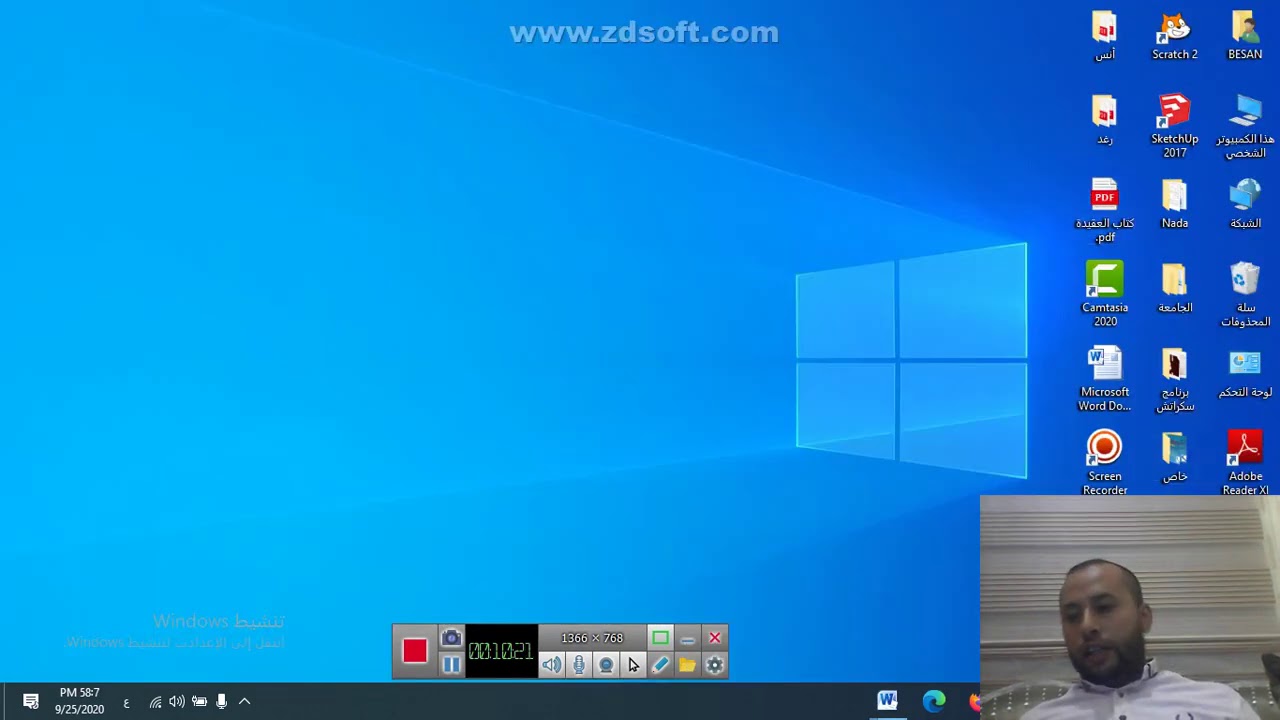
Task: Open the Network (الشبكة) desktop icon
Action: (x=1245, y=205)
